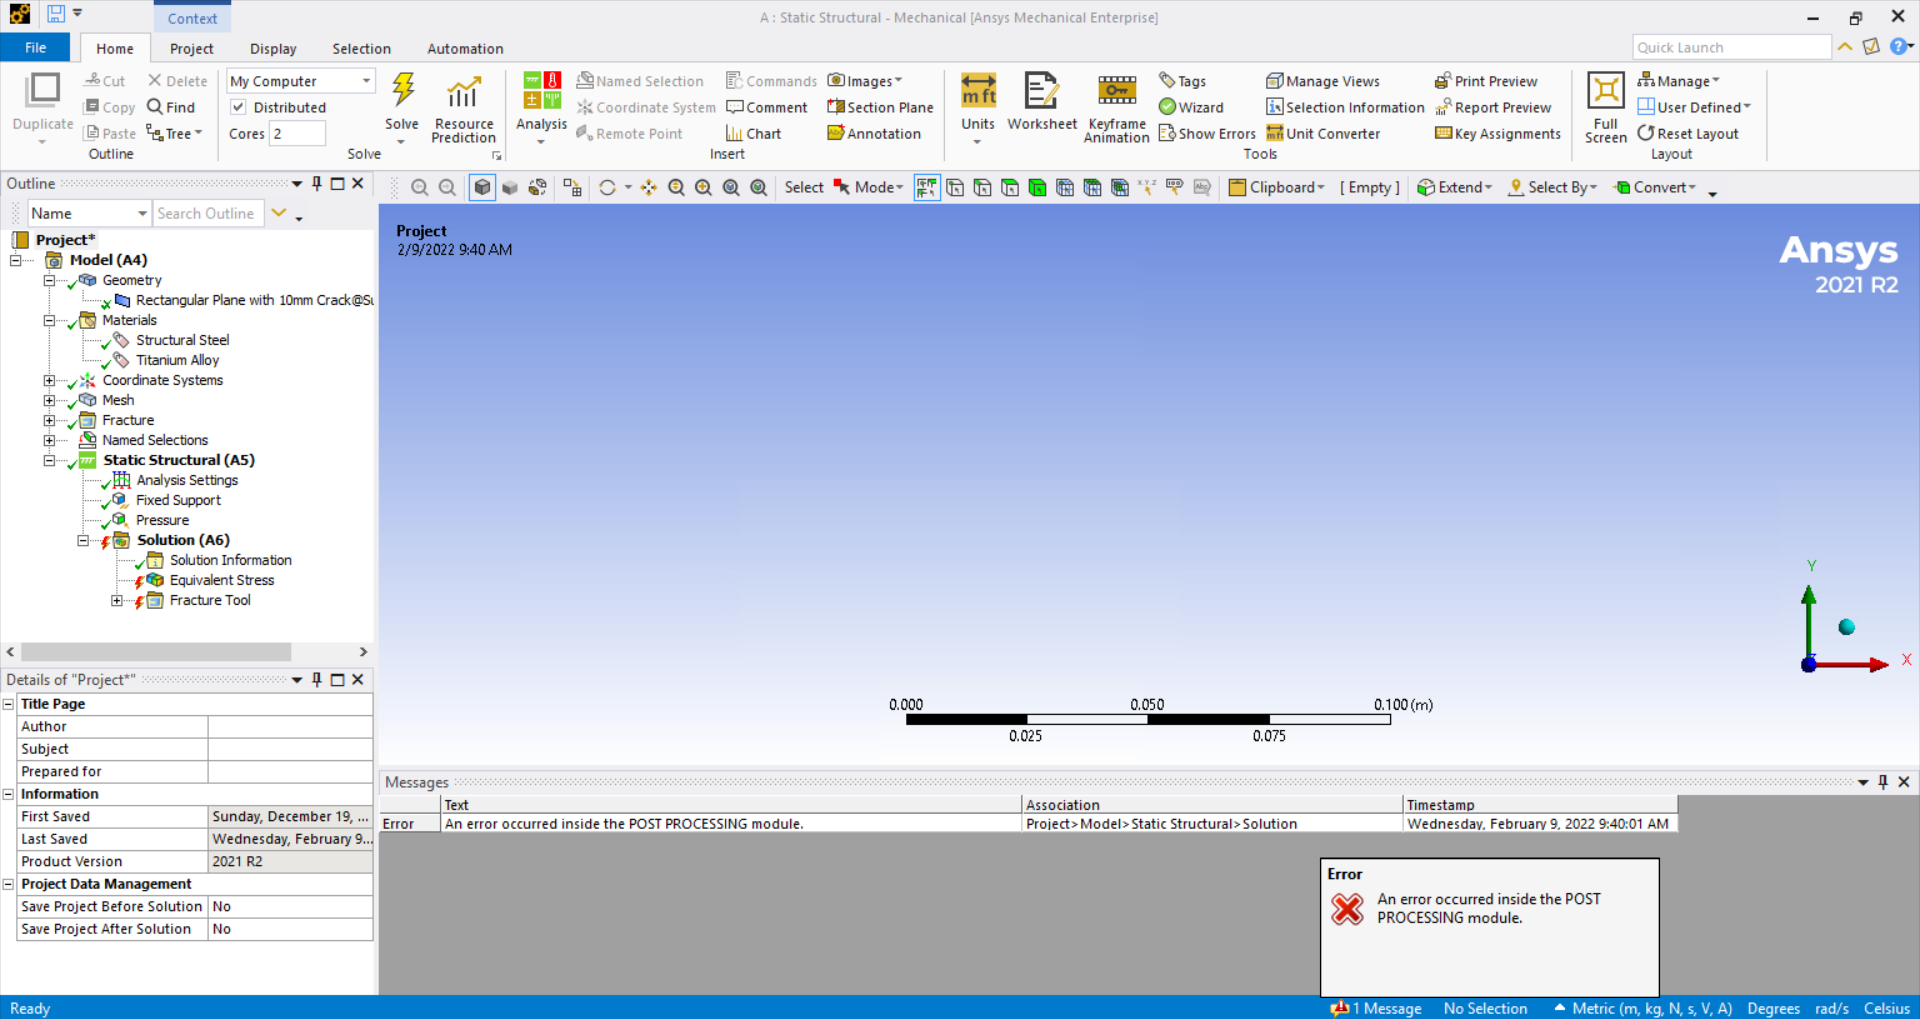
Task: Click the Solve lightning bolt icon
Action: click(403, 91)
